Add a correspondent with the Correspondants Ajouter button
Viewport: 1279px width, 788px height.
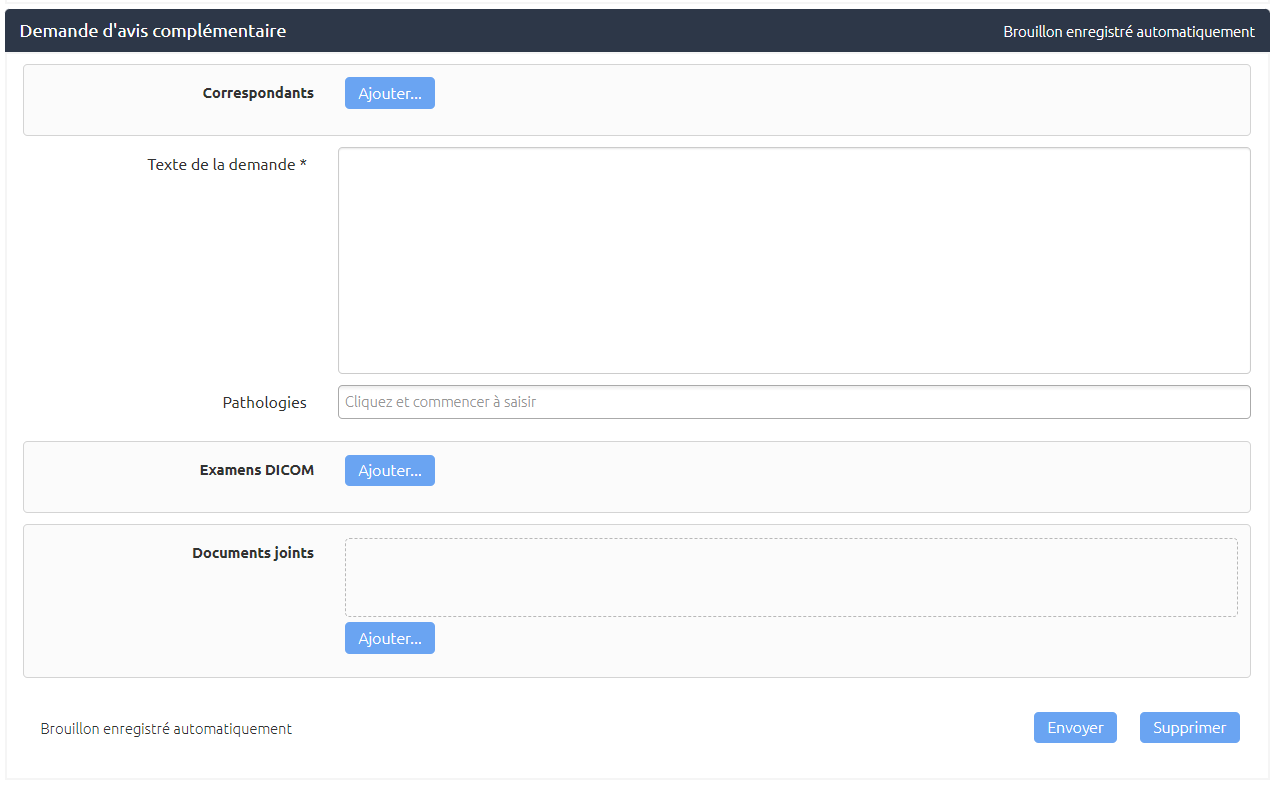pyautogui.click(x=390, y=93)
